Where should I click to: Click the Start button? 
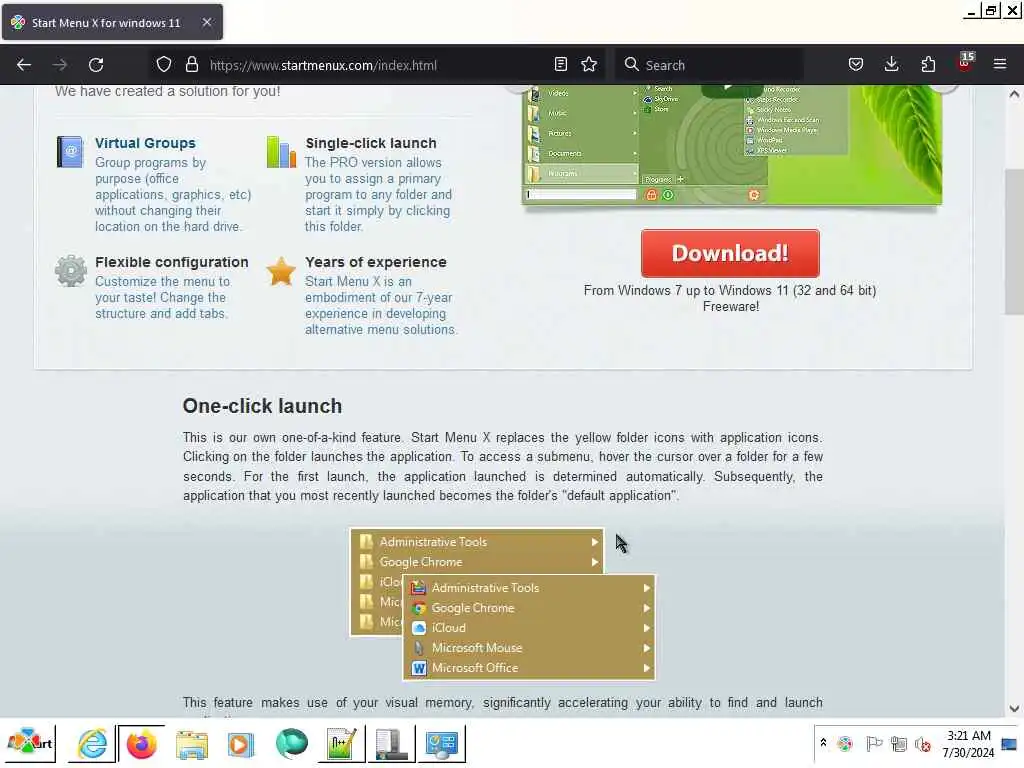tap(29, 744)
